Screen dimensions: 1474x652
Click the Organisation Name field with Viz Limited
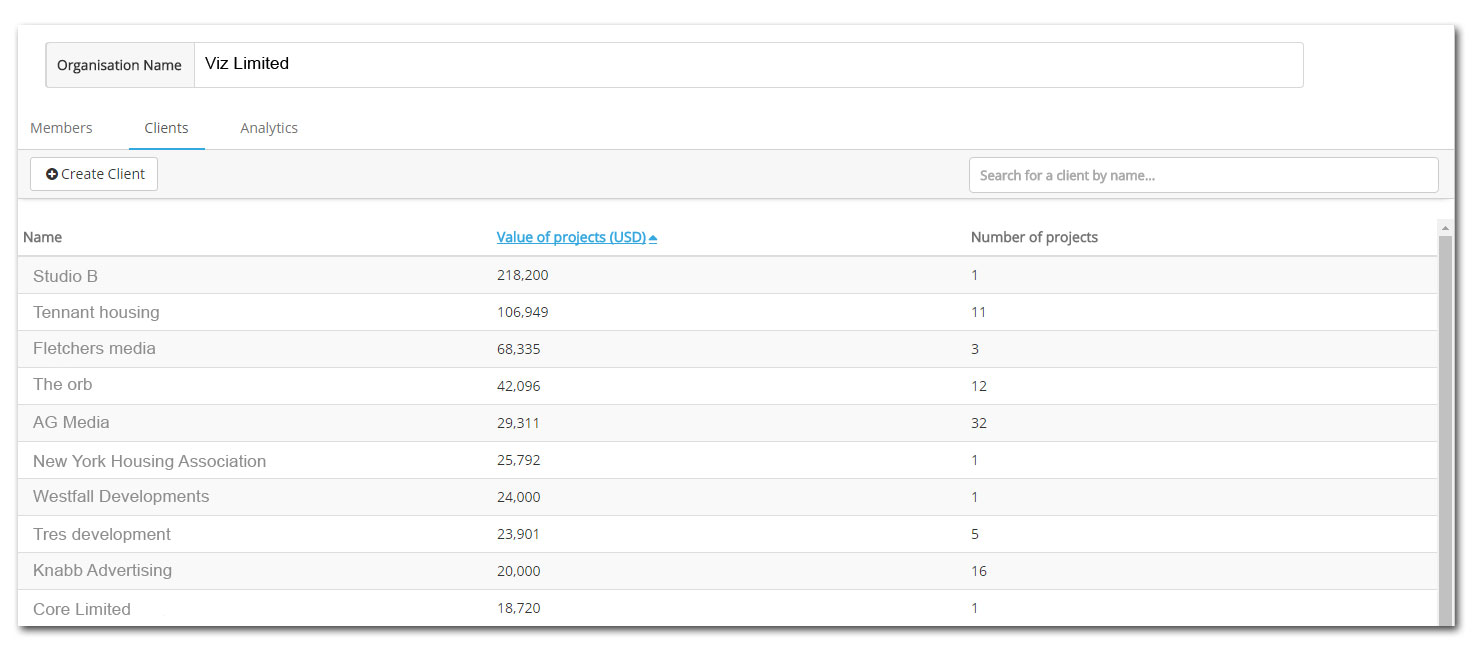click(x=748, y=65)
